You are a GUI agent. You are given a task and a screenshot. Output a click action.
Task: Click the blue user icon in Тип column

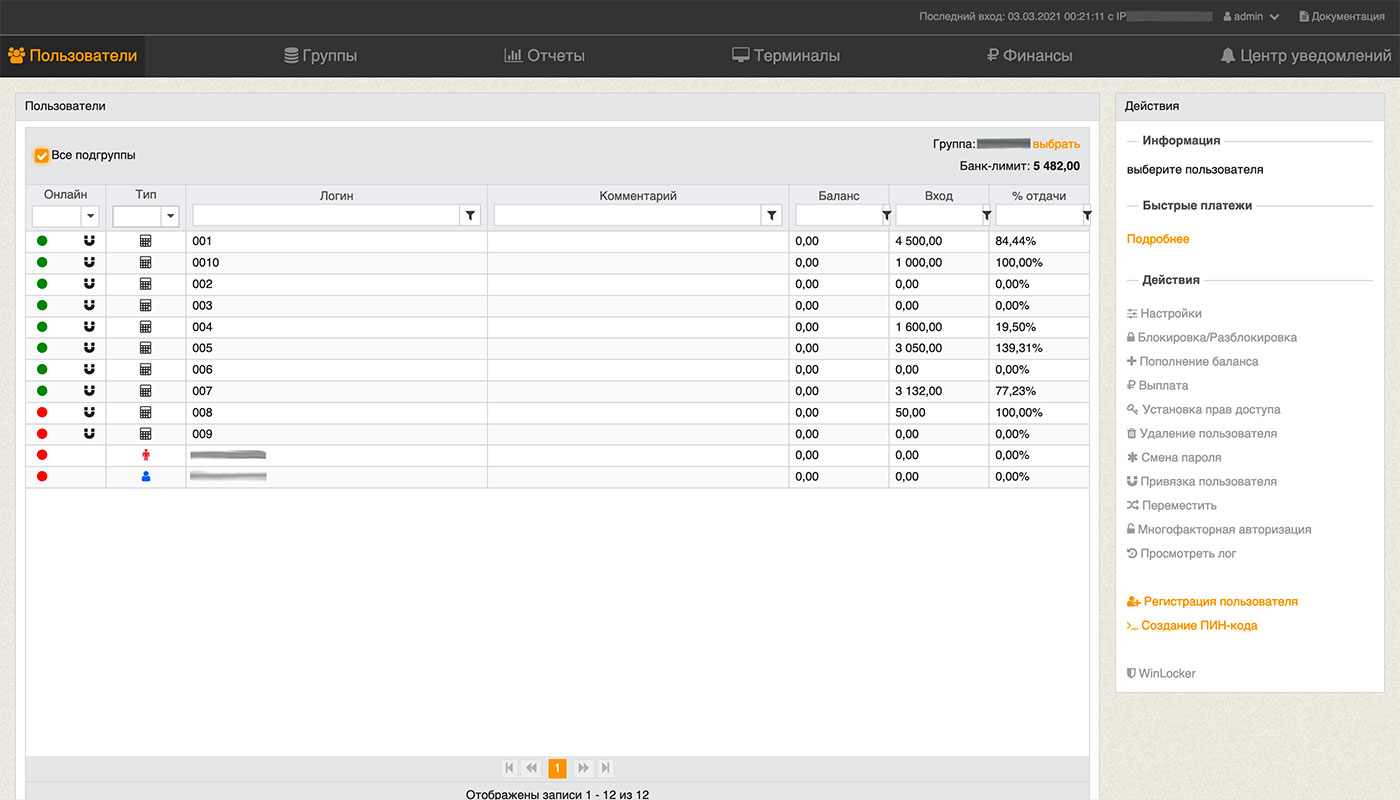(x=145, y=477)
